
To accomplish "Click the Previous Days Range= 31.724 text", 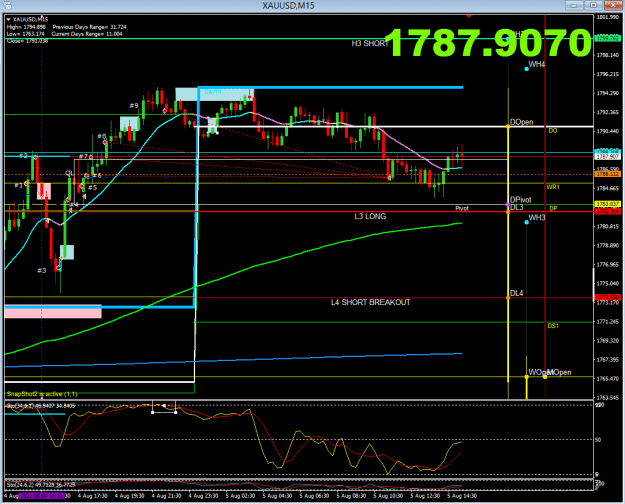I will coord(89,27).
